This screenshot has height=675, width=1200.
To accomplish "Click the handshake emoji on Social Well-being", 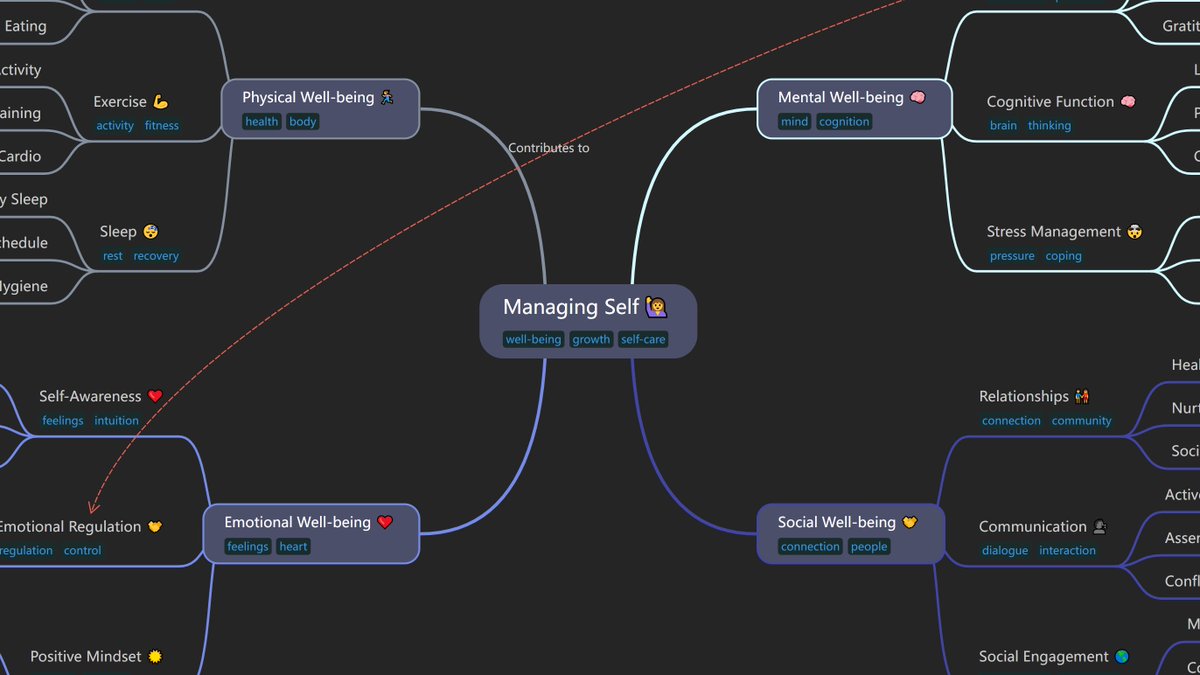I will pyautogui.click(x=908, y=521).
